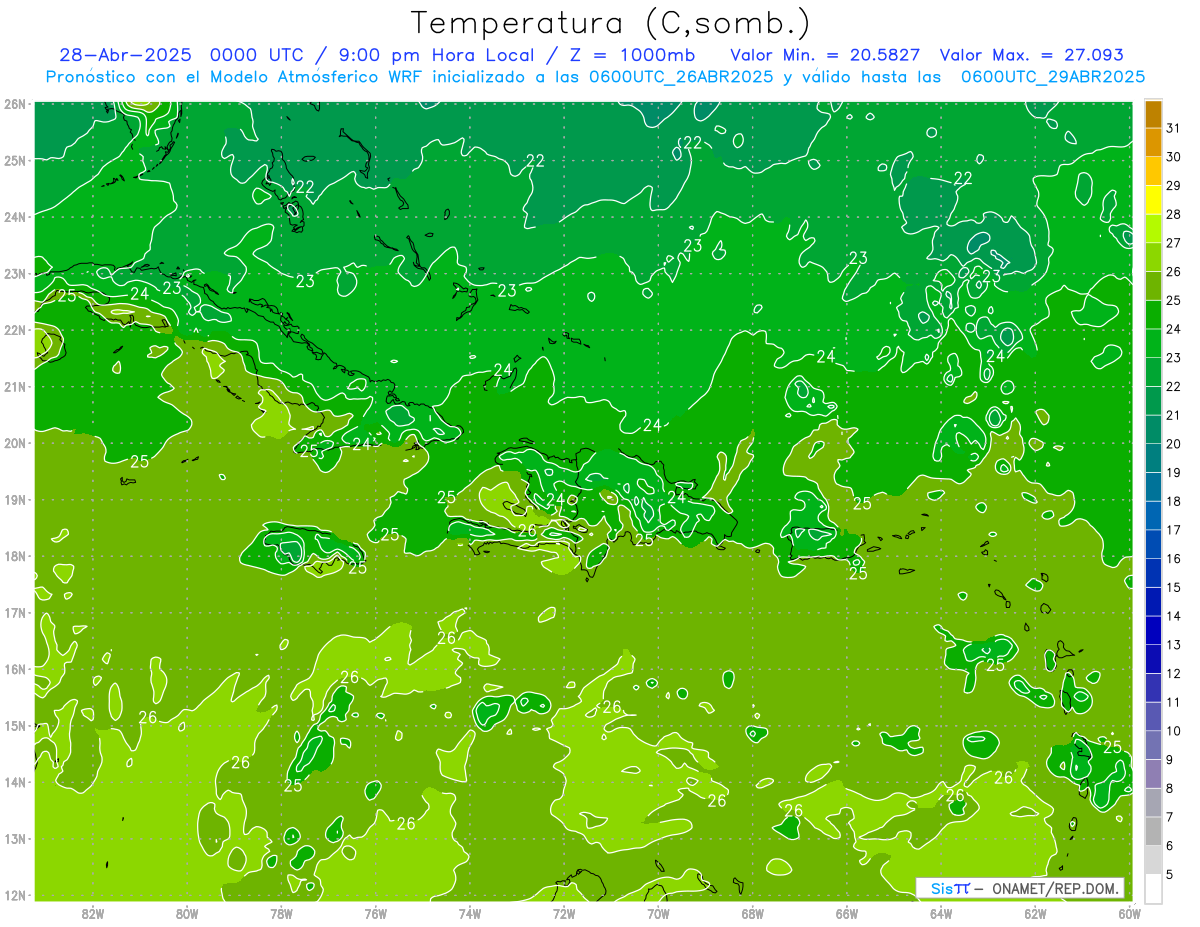Click the latitude axis label '21N'
1200x927 pixels.
tap(15, 386)
